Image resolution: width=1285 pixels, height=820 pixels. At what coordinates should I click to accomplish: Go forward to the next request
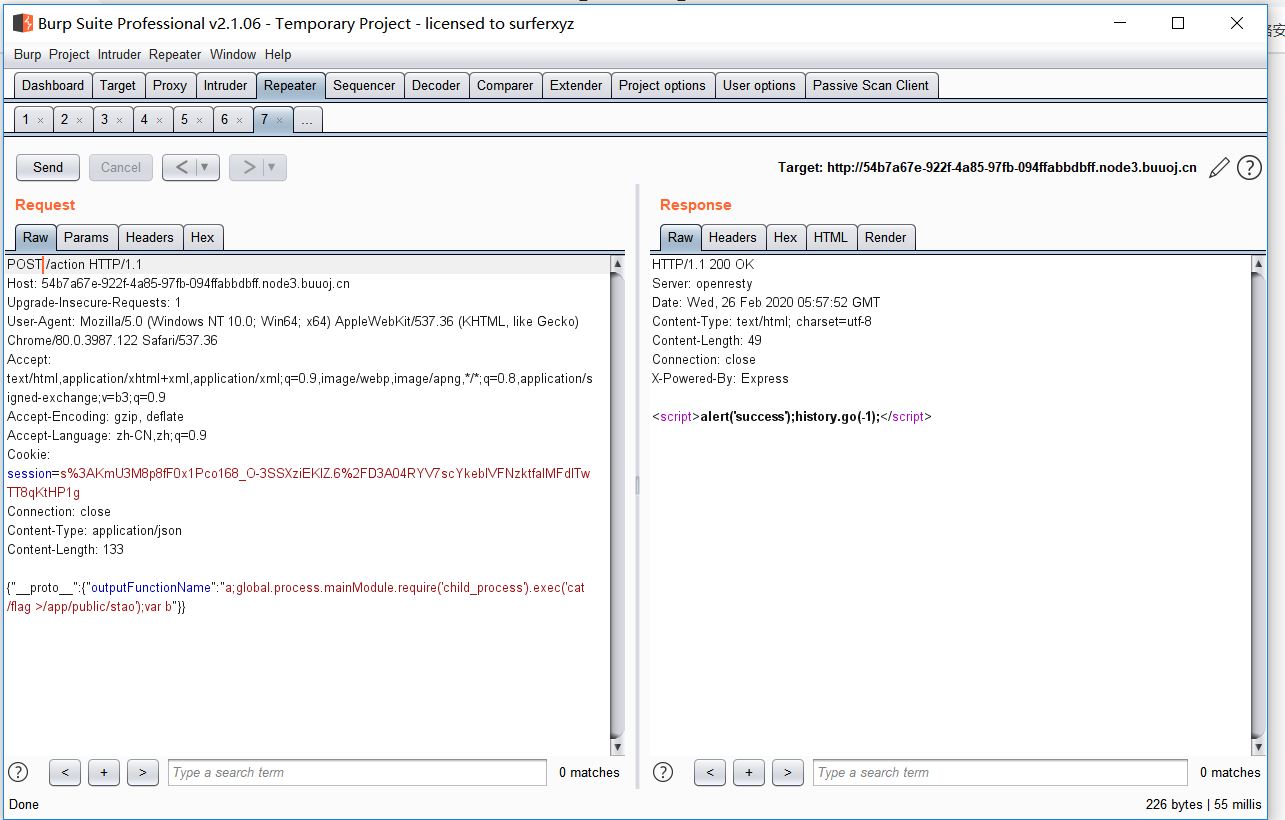click(x=248, y=168)
